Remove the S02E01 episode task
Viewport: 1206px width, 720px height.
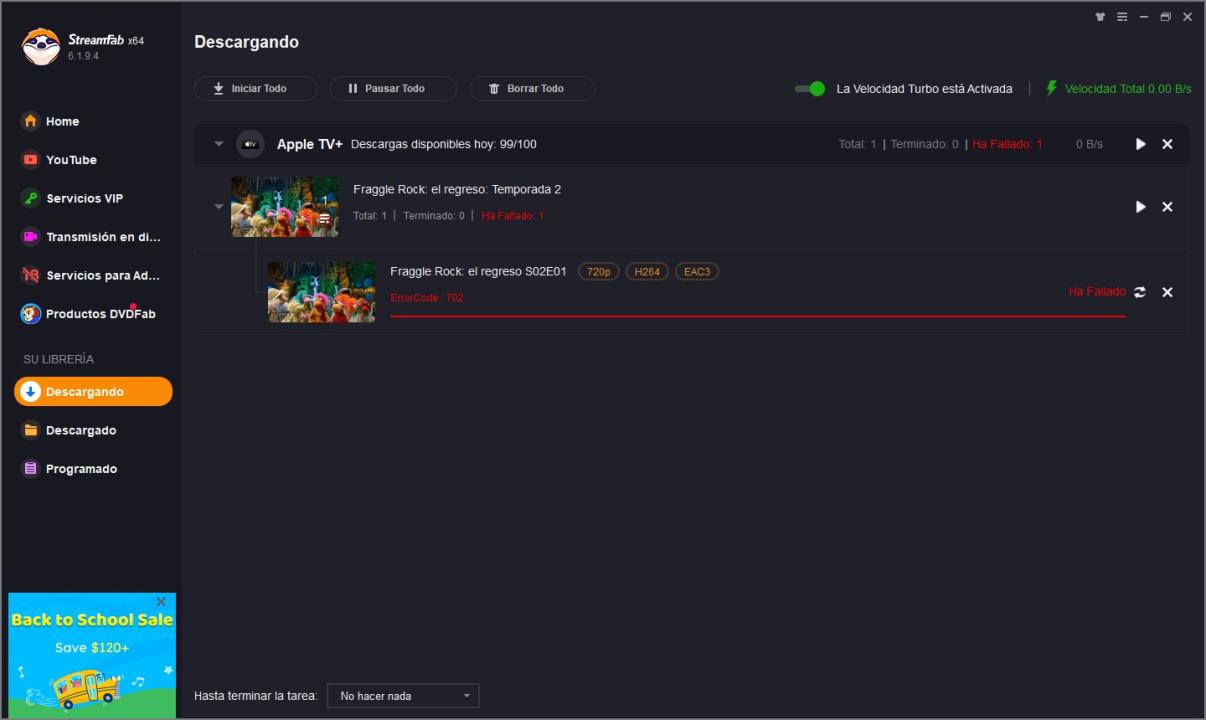[1167, 292]
